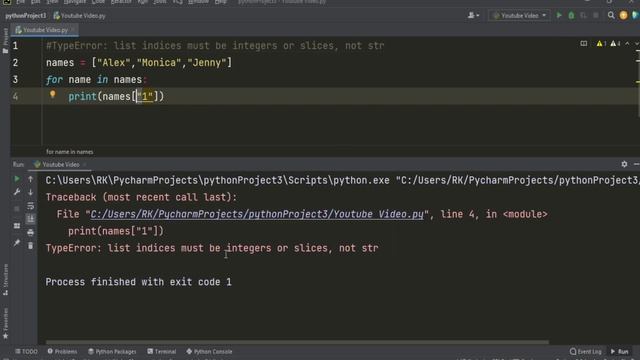The image size is (640, 360).
Task: Restore layout icon in the Run panel
Action: pos(17,226)
